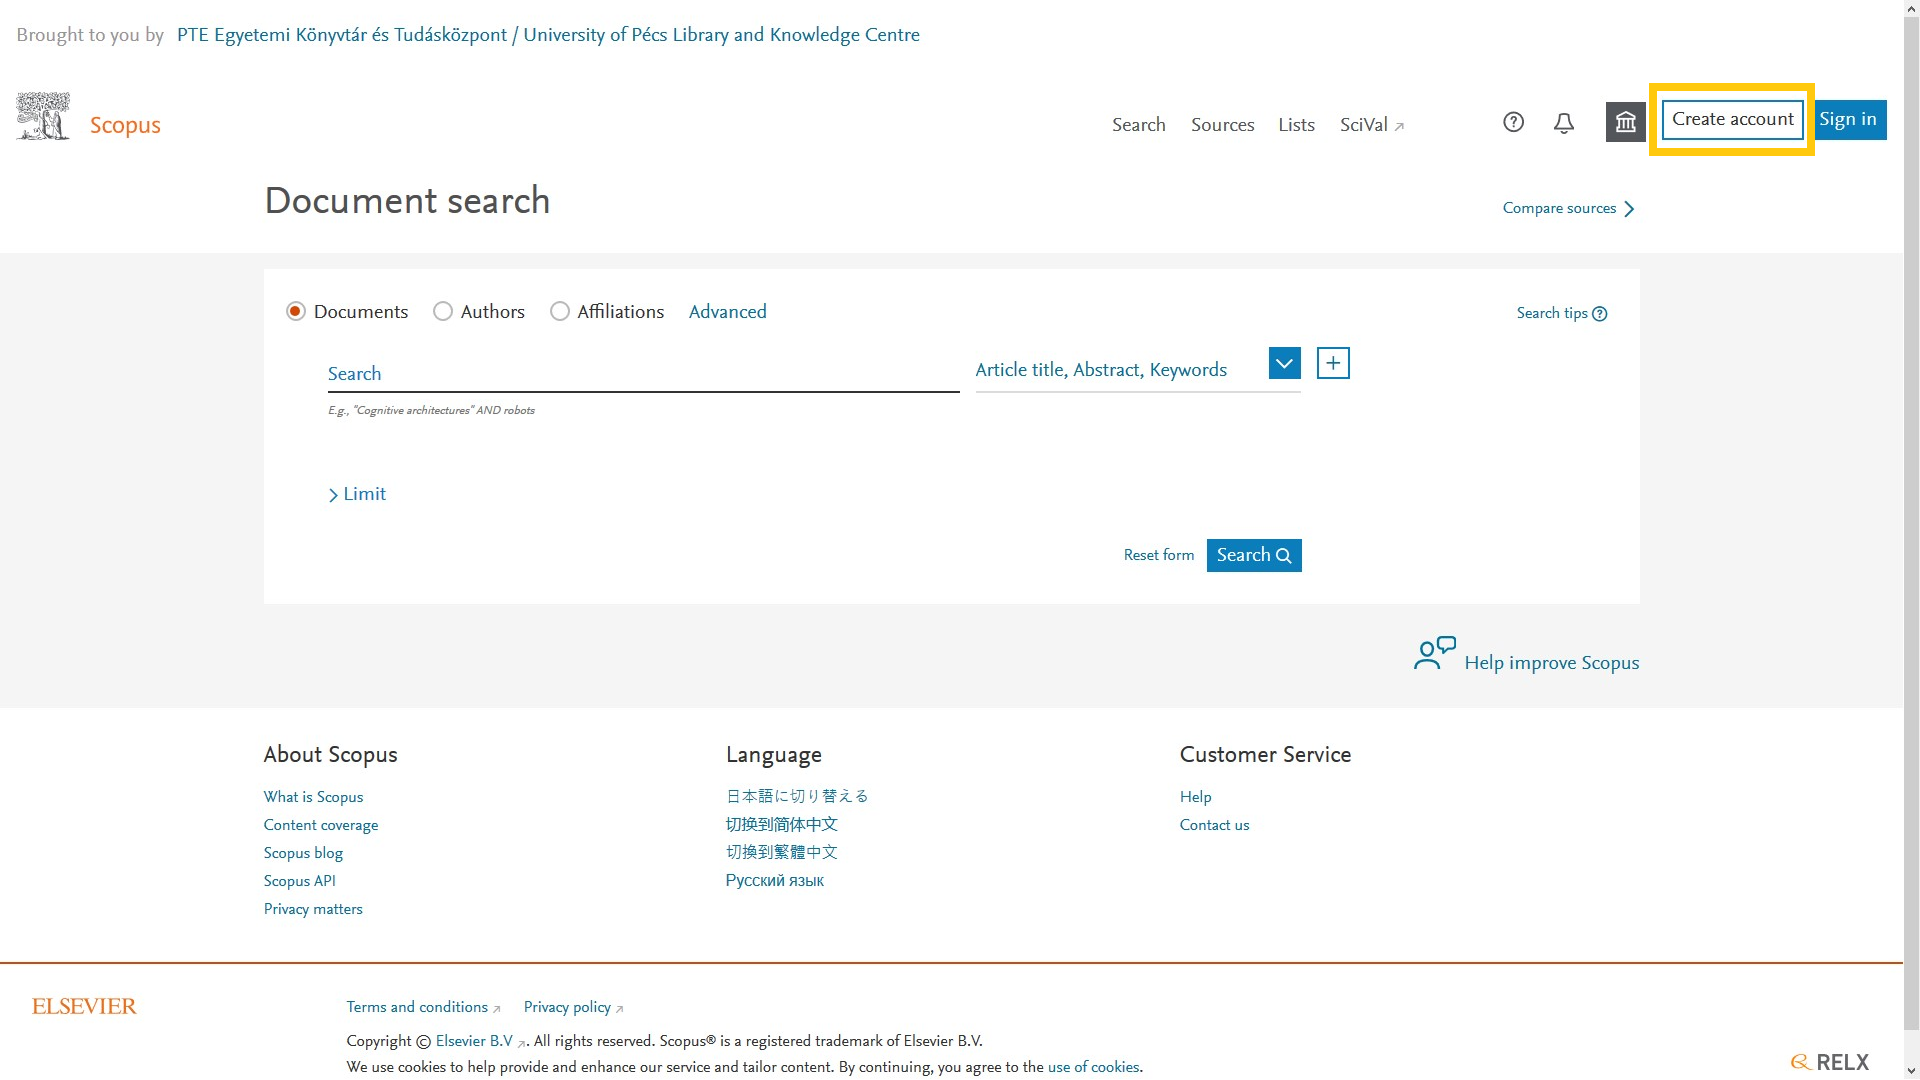Viewport: 1920px width, 1080px height.
Task: Switch language to Japanese
Action: click(797, 796)
